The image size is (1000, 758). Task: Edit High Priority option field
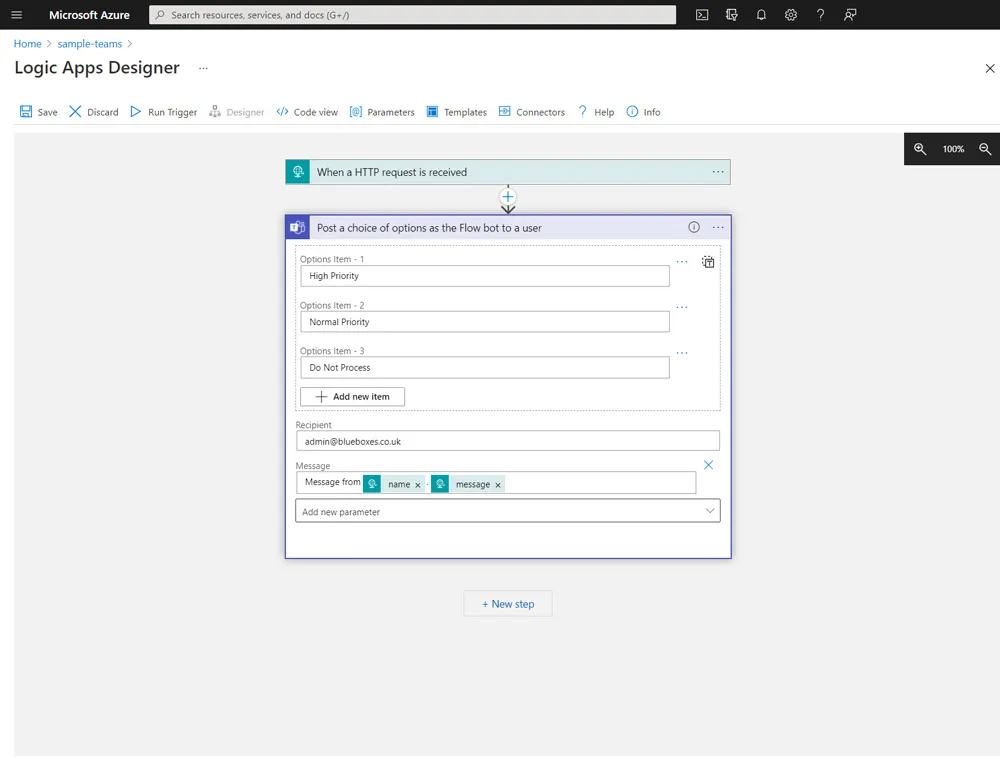pos(485,276)
